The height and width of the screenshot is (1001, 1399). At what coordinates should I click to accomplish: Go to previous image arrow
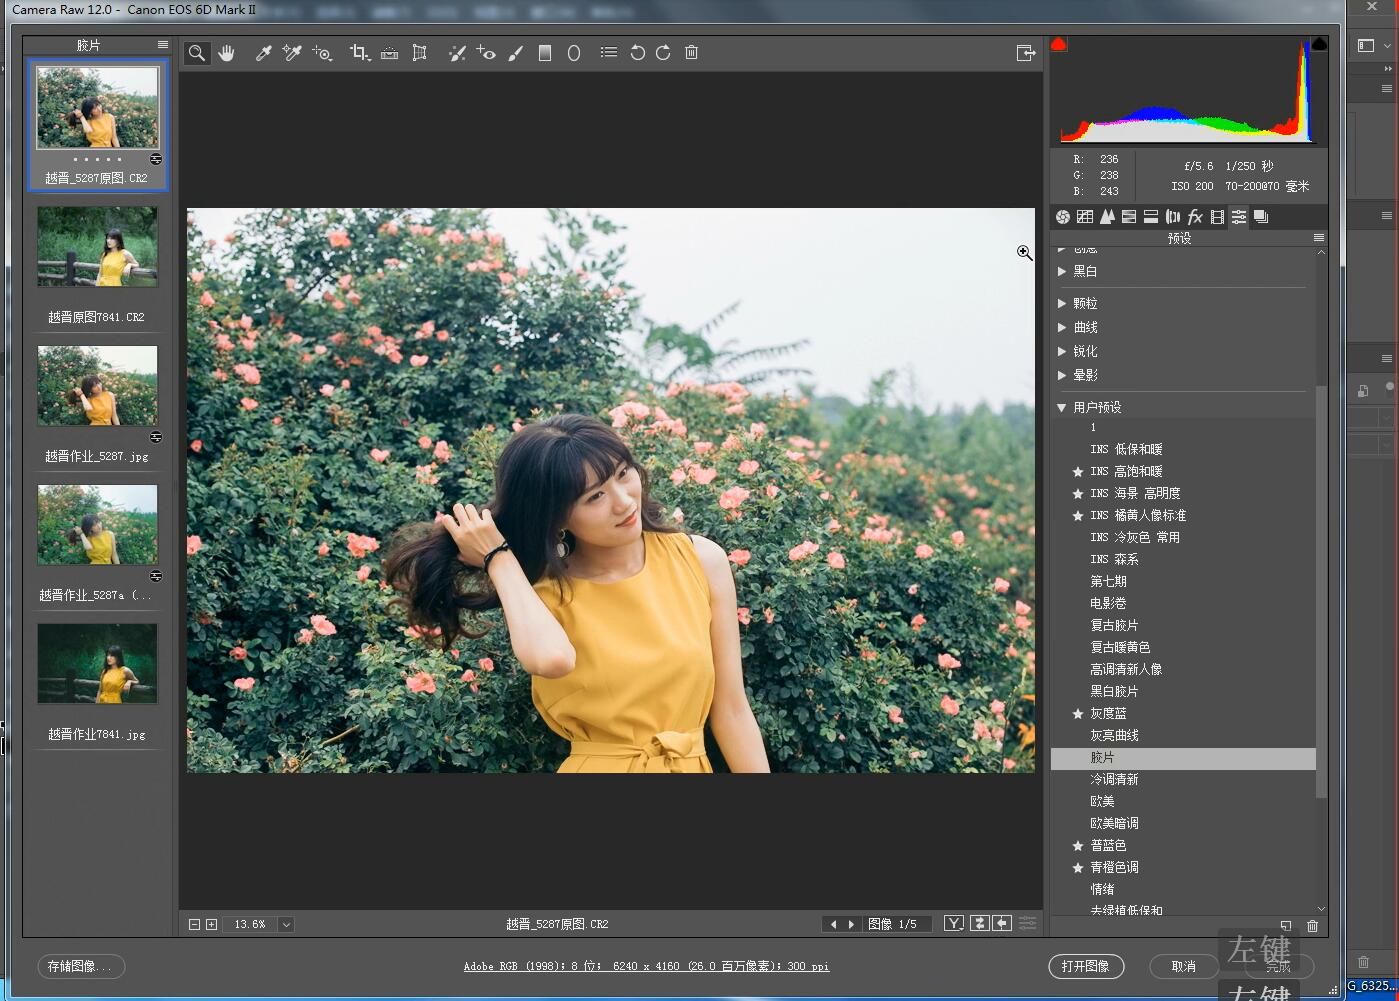point(833,924)
